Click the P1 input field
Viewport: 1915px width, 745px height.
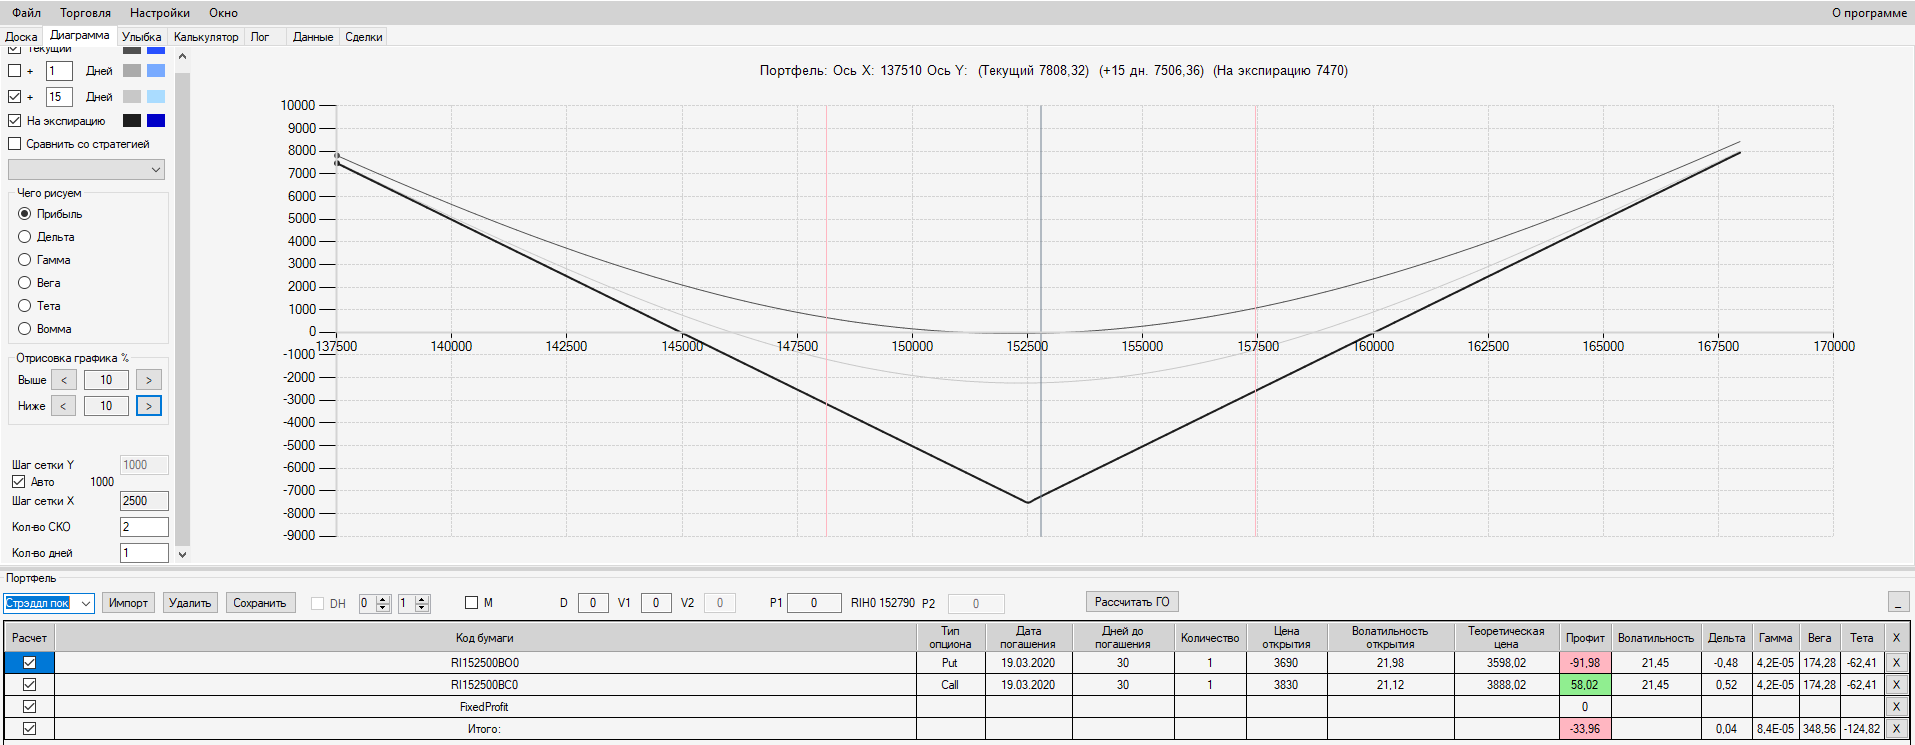click(814, 603)
